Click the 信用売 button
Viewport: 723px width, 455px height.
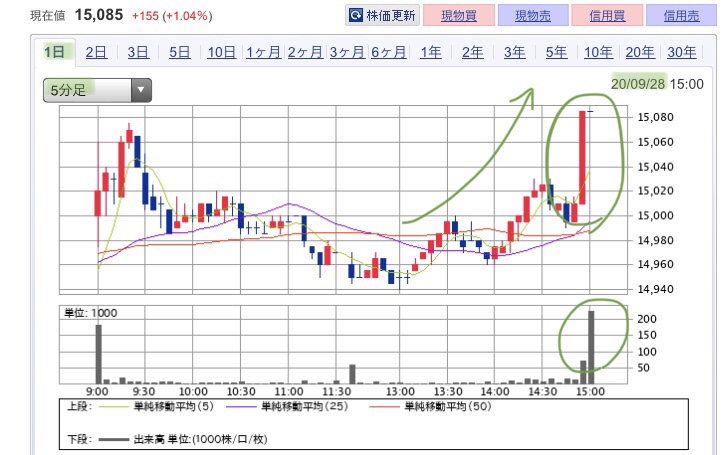(682, 15)
